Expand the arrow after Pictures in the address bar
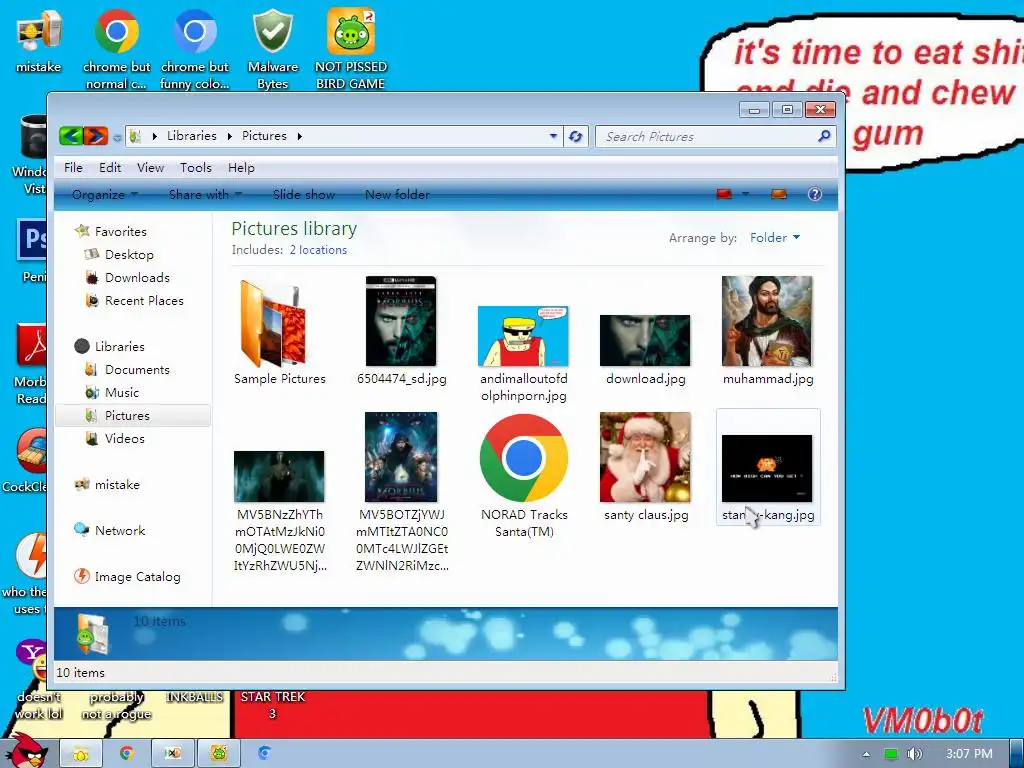Screen dimensions: 1024x768 pos(300,136)
